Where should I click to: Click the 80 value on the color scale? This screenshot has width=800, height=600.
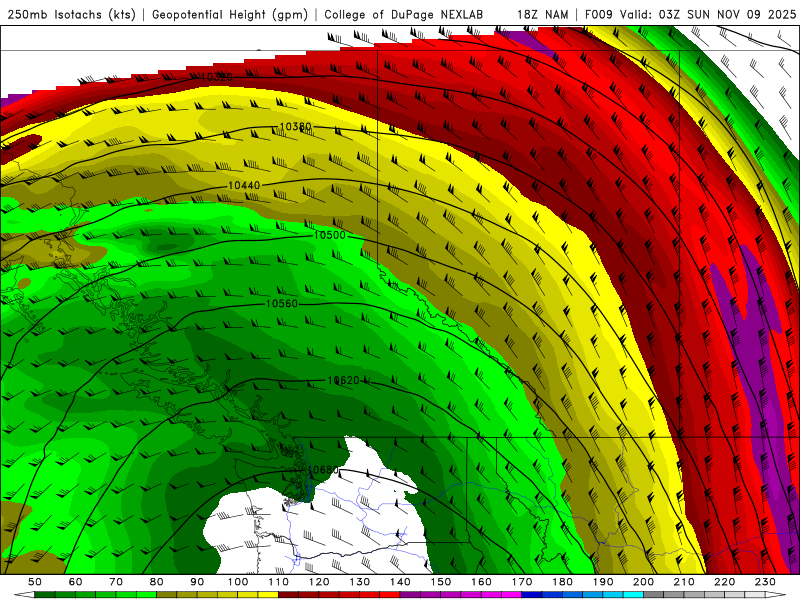pyautogui.click(x=157, y=582)
